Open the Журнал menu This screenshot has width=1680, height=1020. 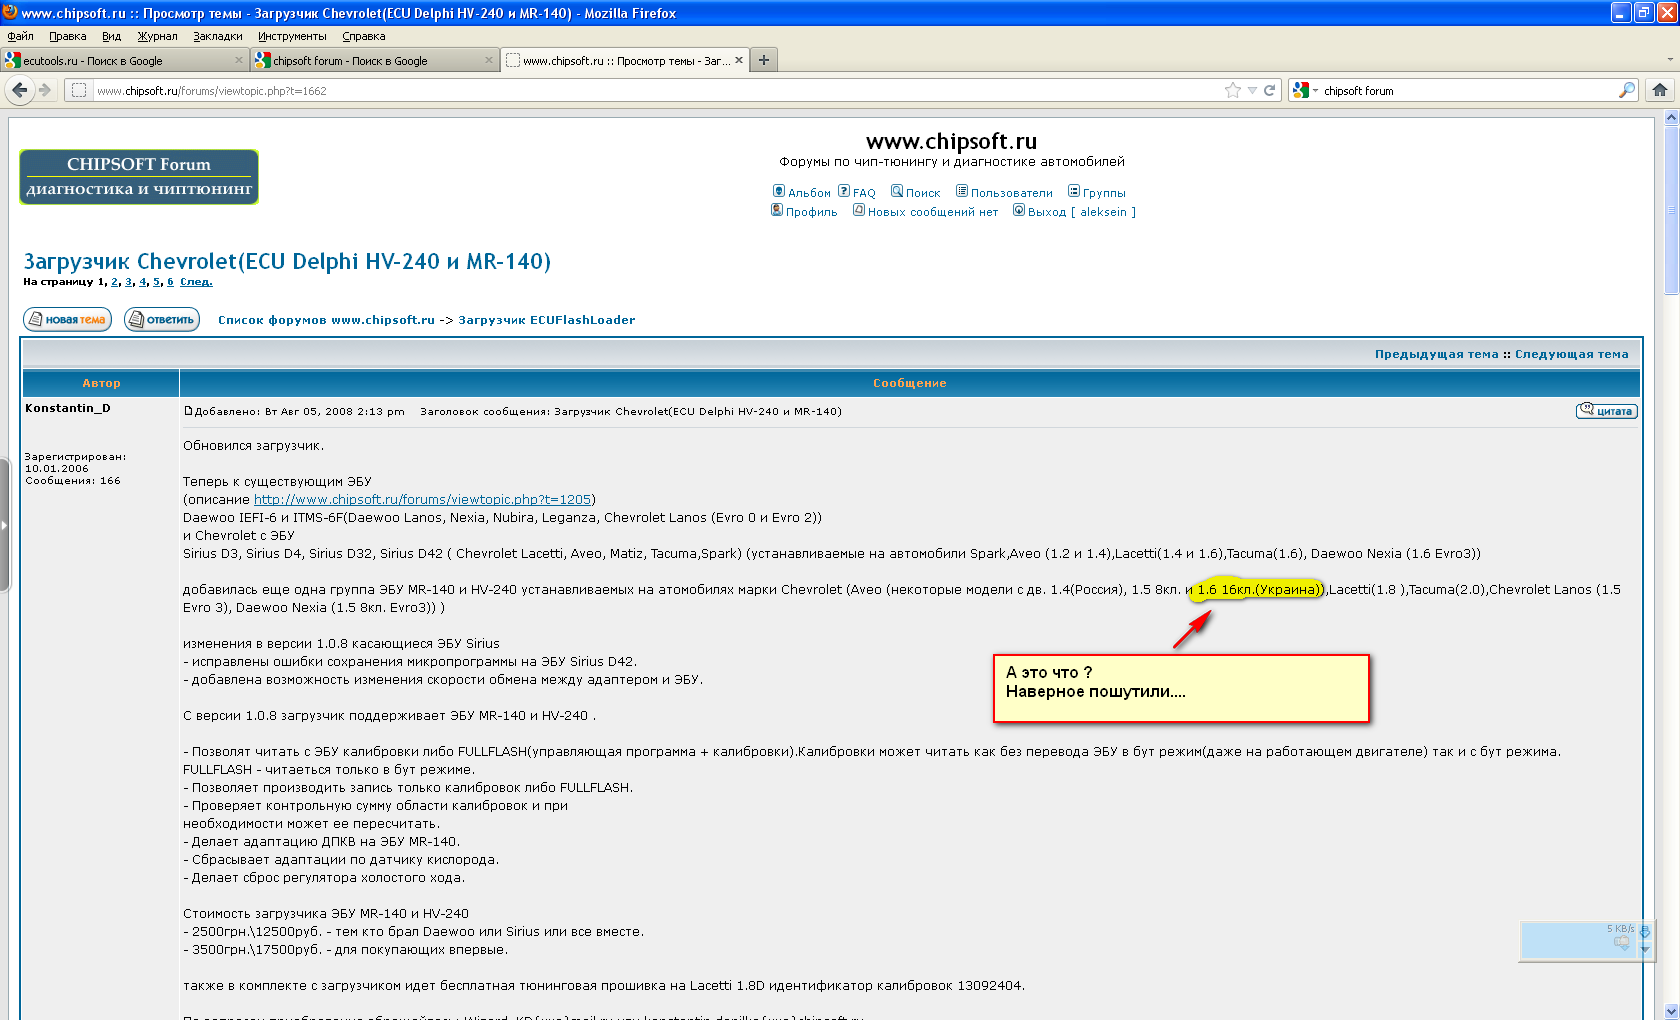157,36
